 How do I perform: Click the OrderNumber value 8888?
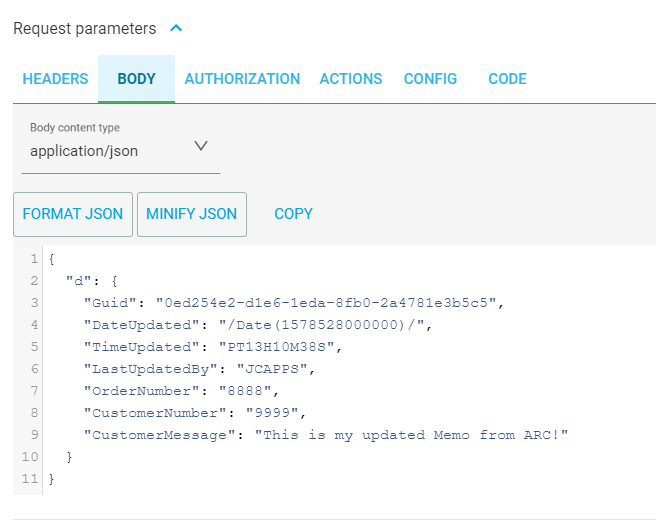click(x=245, y=390)
